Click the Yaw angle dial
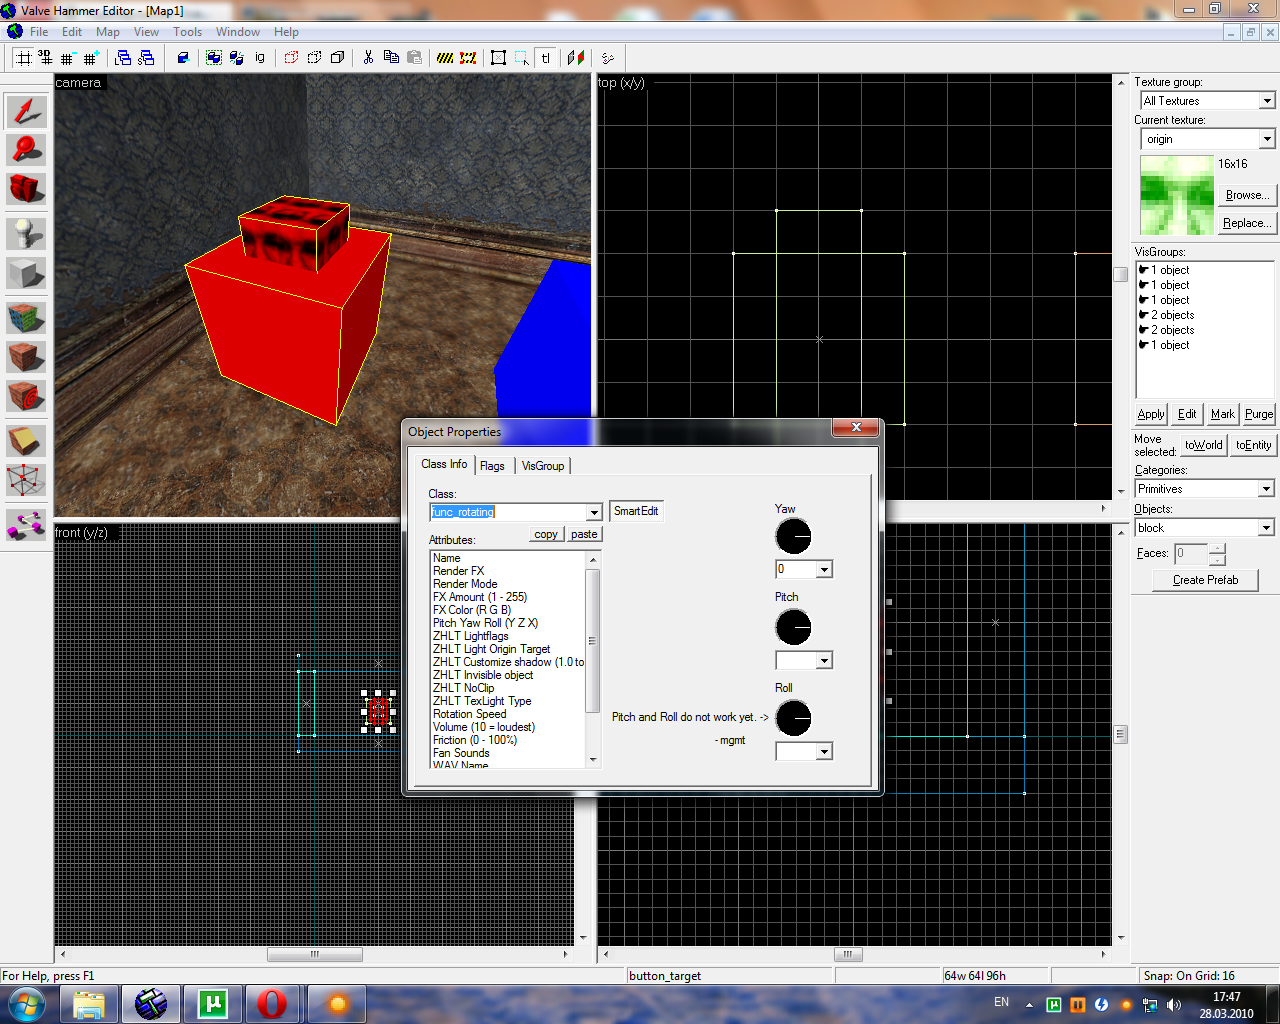The width and height of the screenshot is (1280, 1024). click(794, 537)
